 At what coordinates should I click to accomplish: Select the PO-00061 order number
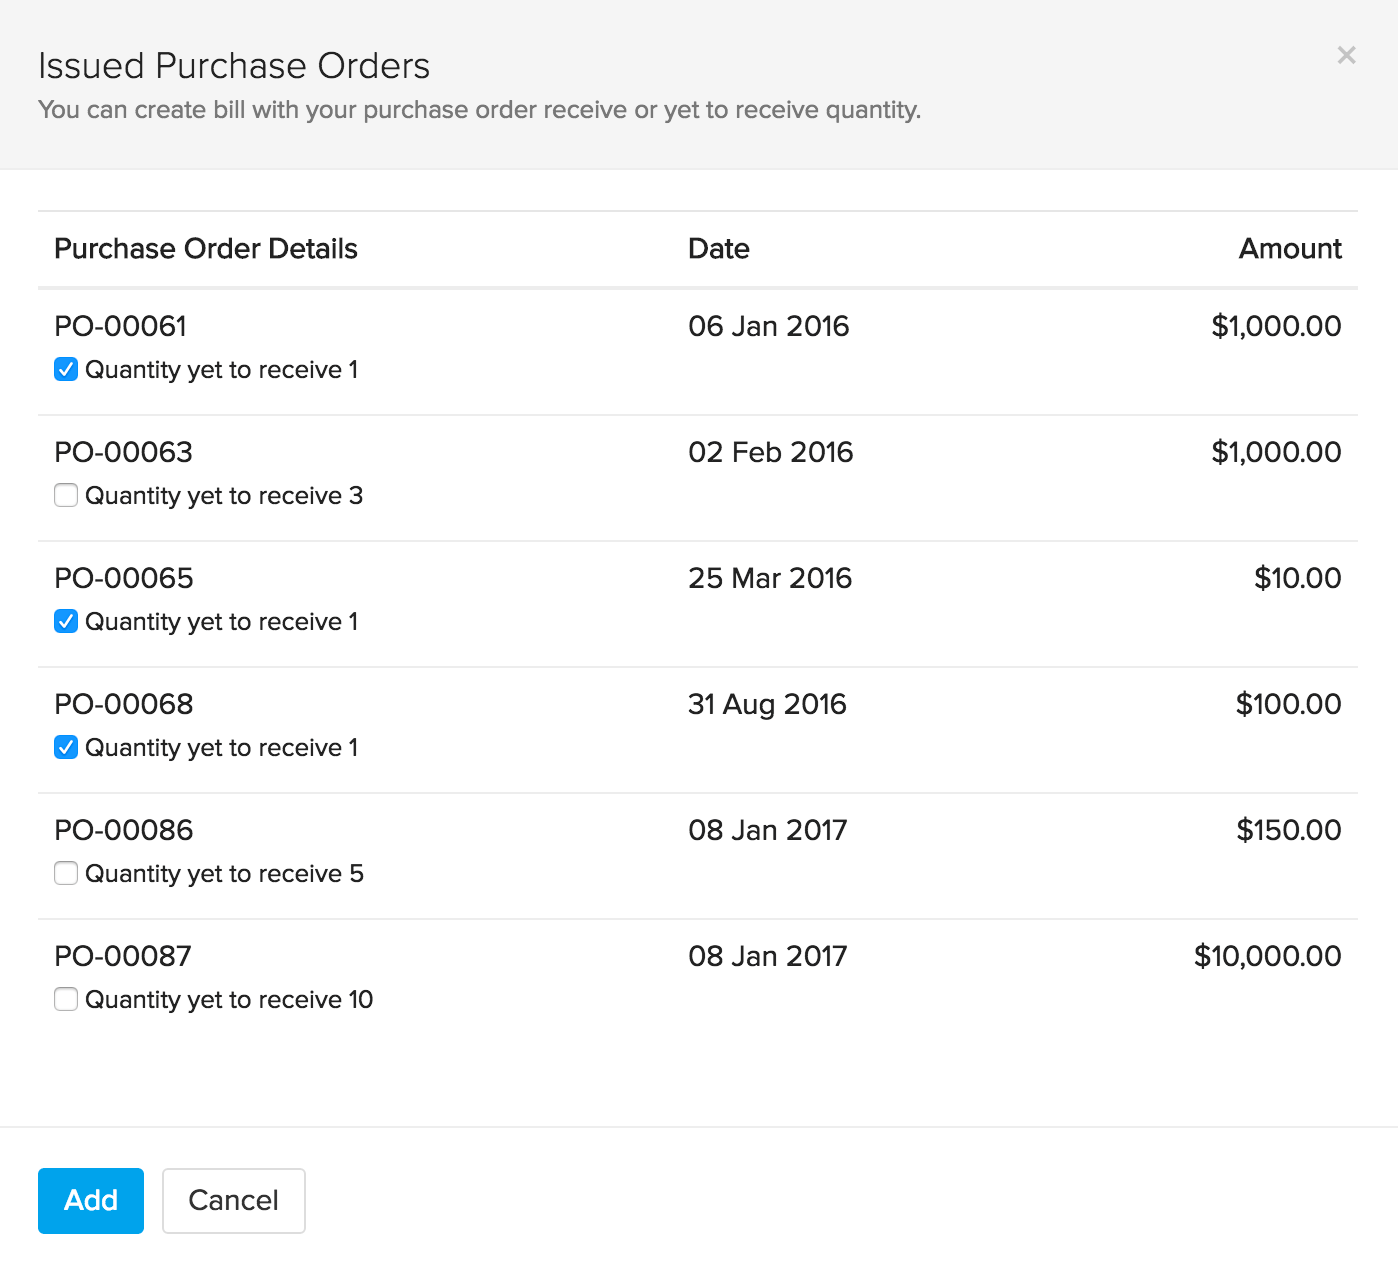click(120, 326)
